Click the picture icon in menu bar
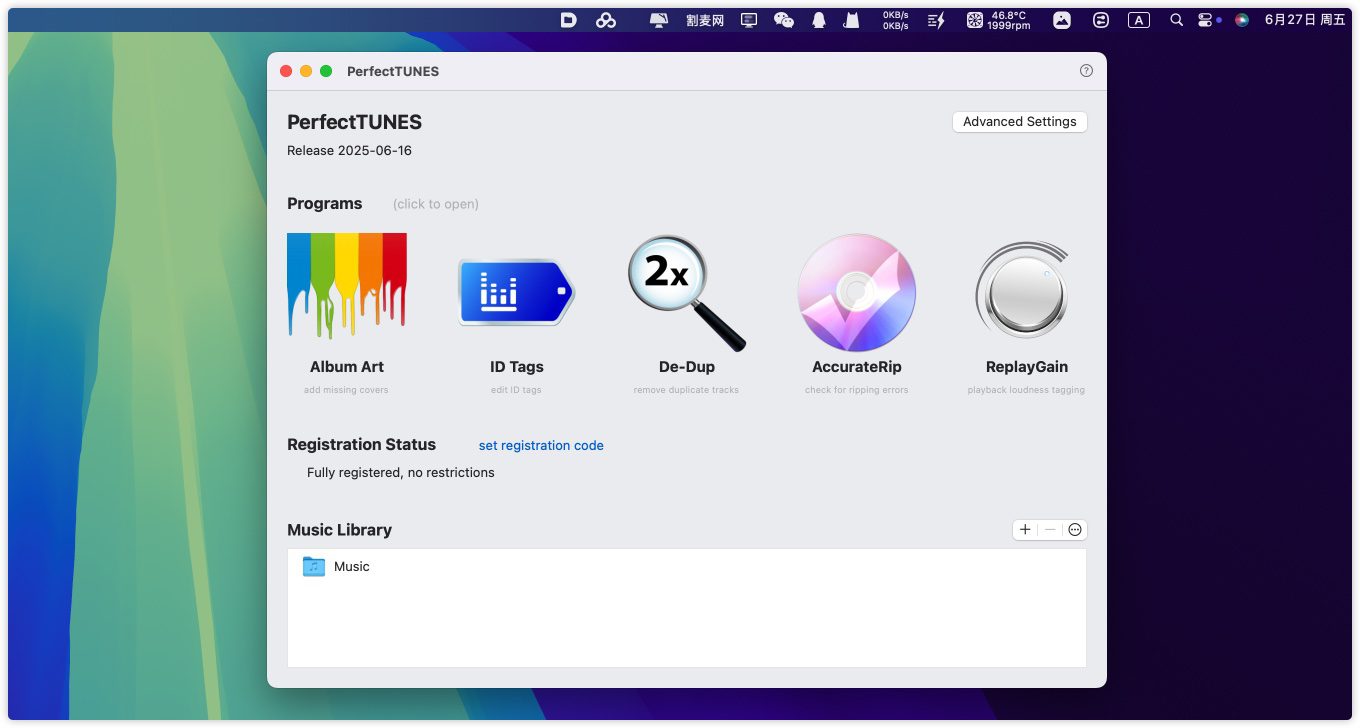The image size is (1360, 728). pos(1062,20)
